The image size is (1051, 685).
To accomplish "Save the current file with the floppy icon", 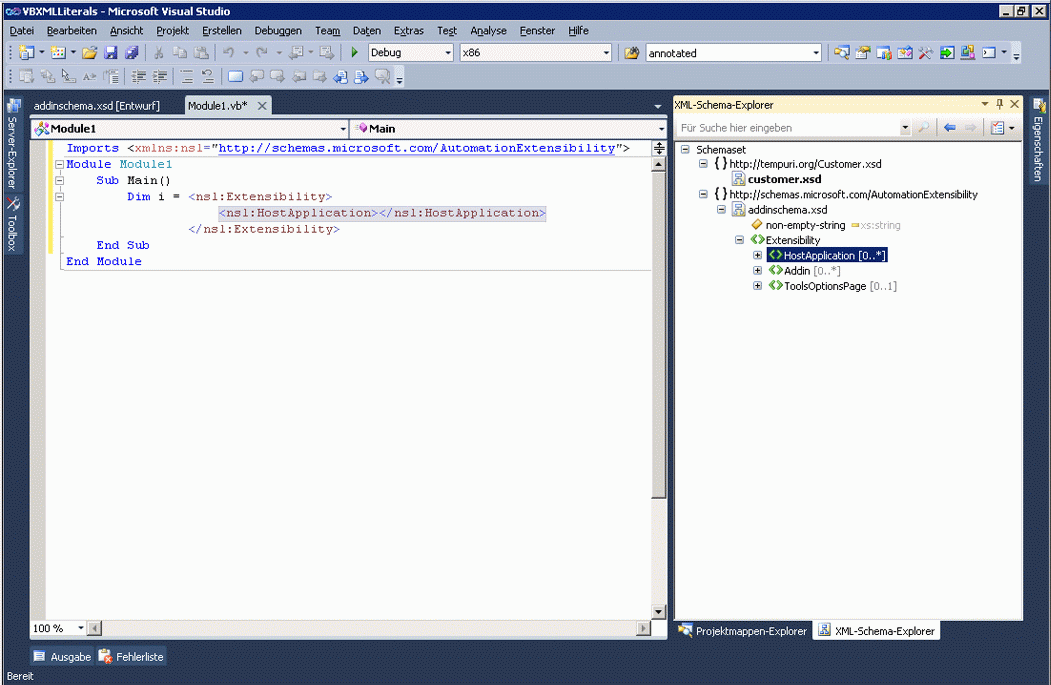I will point(111,52).
